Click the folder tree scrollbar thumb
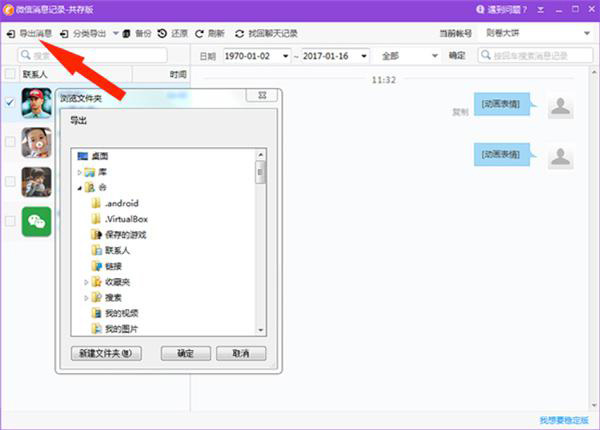The width and height of the screenshot is (600, 430). coord(261,172)
